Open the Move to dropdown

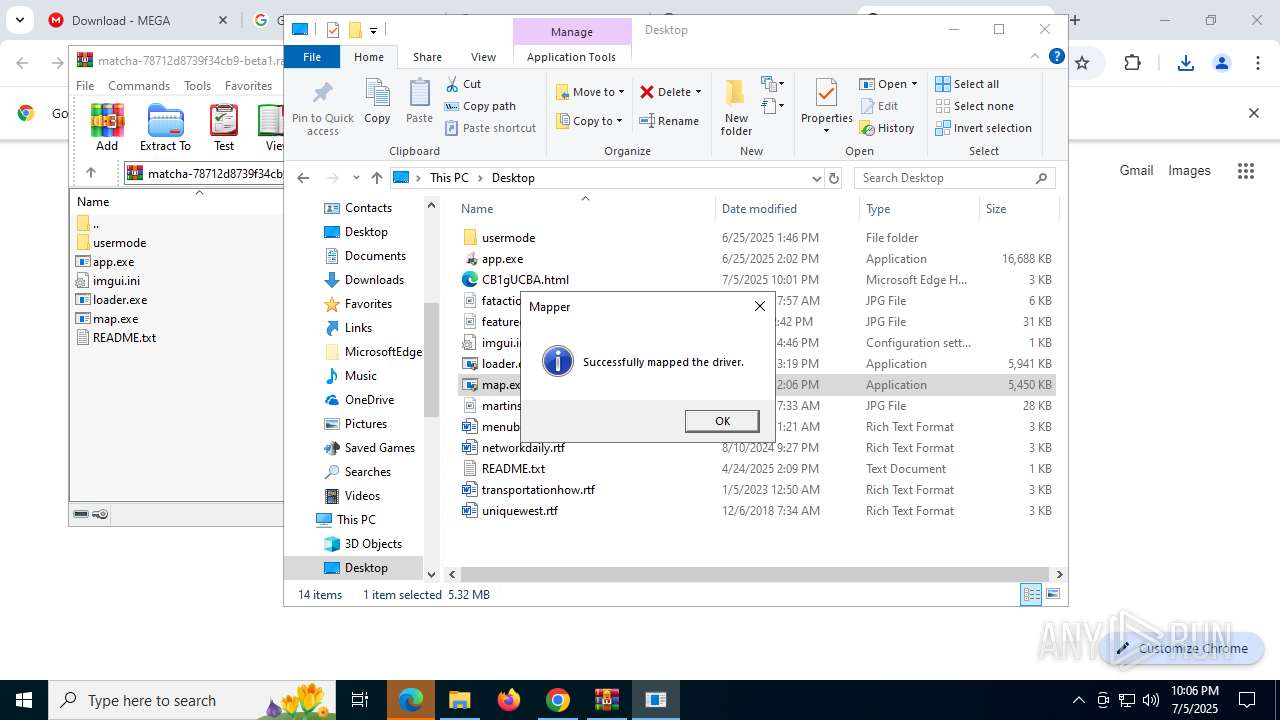click(590, 92)
